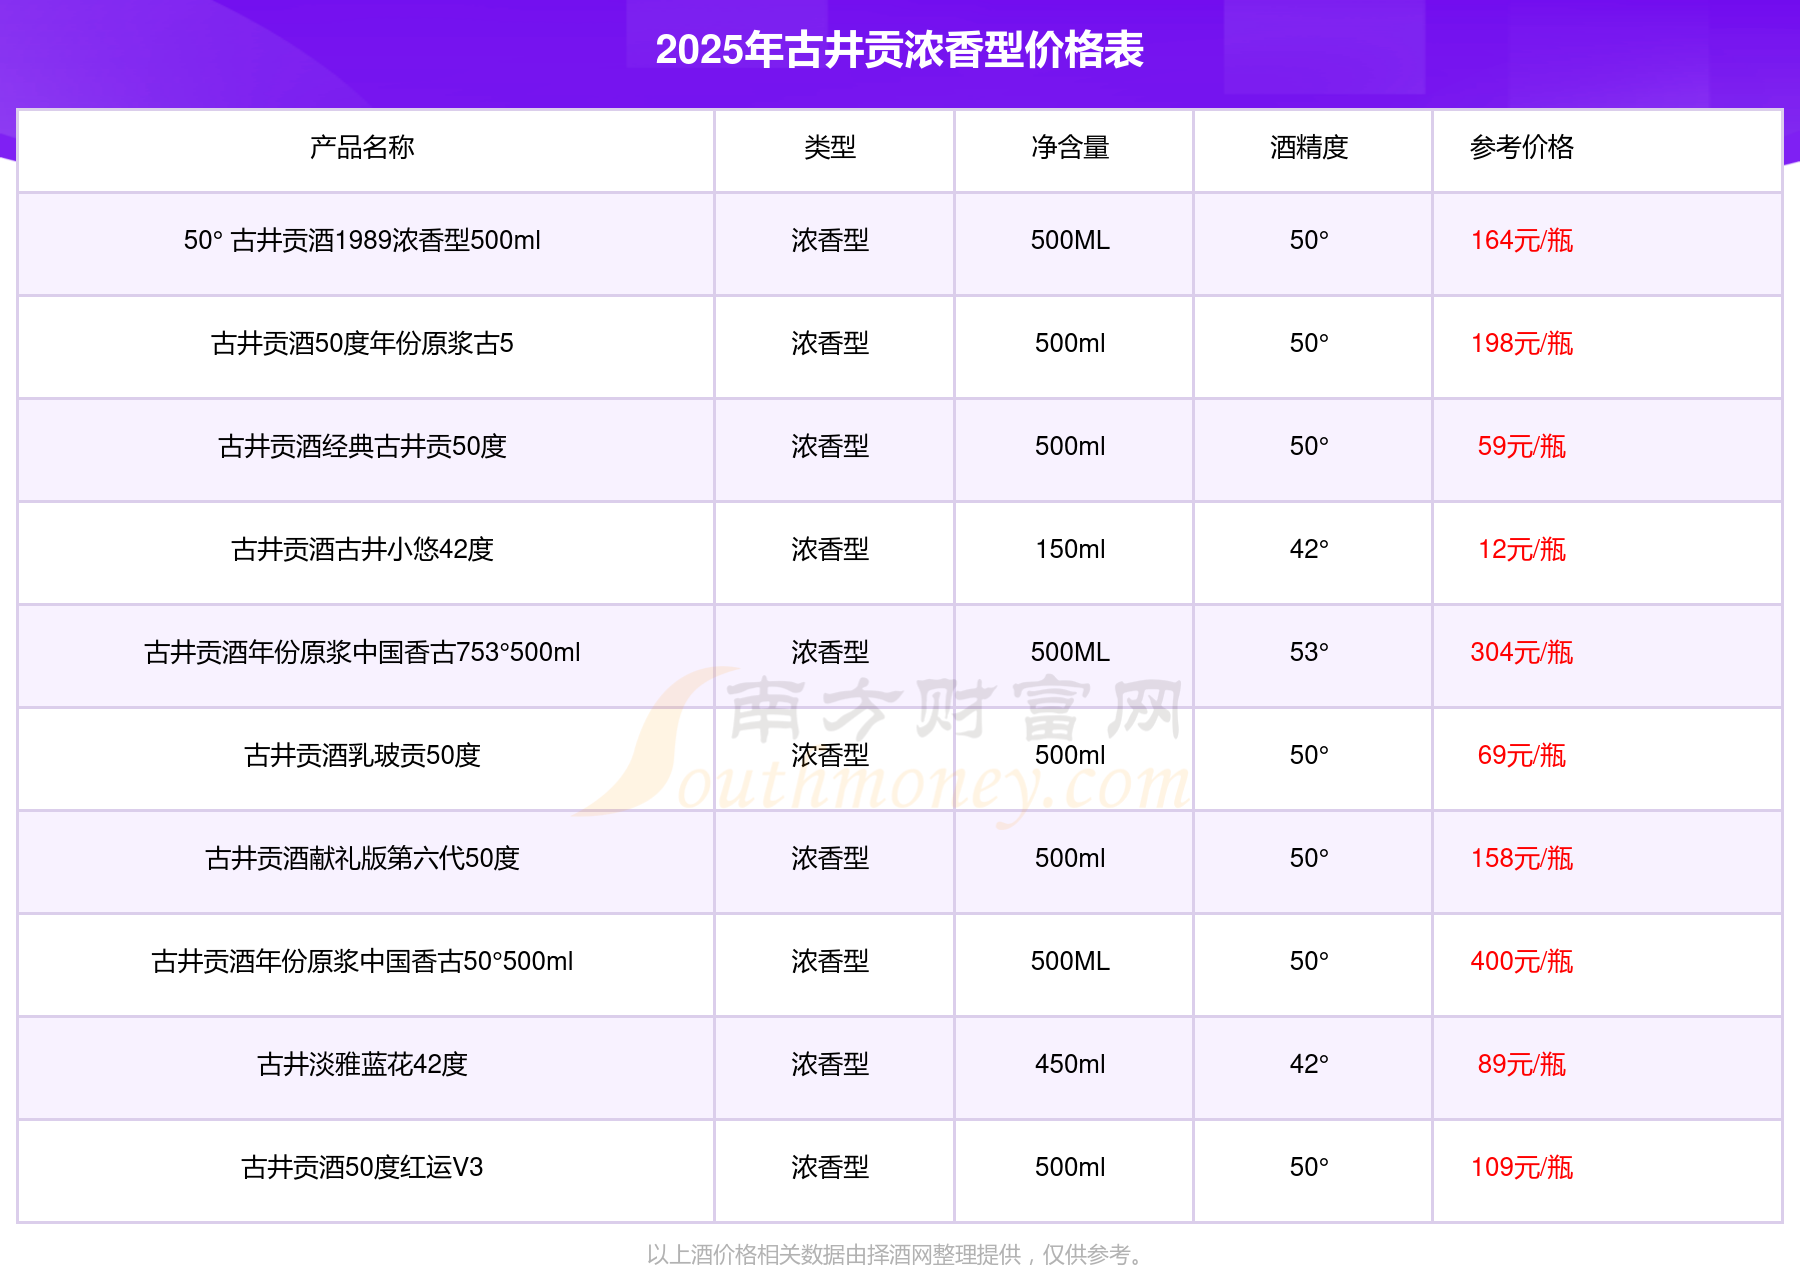This screenshot has height=1270, width=1800.
Task: Select "42°" alcohol value in 淡雅蓝花 row
Action: 1309,1065
